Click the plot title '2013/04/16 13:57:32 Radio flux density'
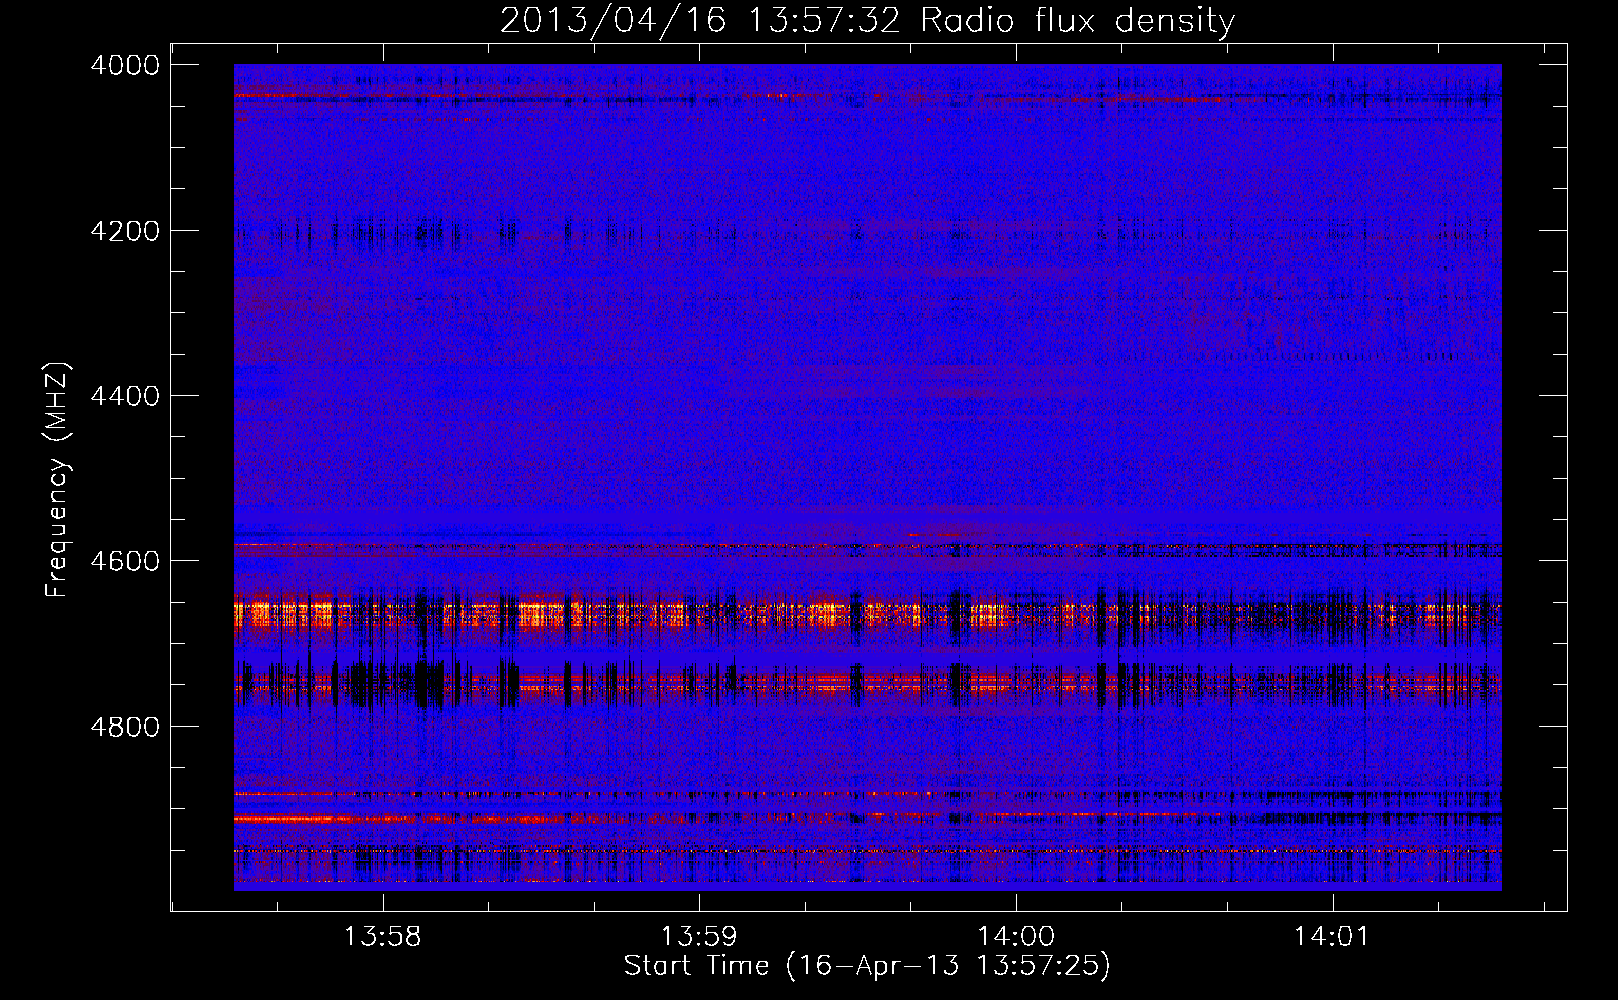This screenshot has height=1000, width=1618. point(867,20)
